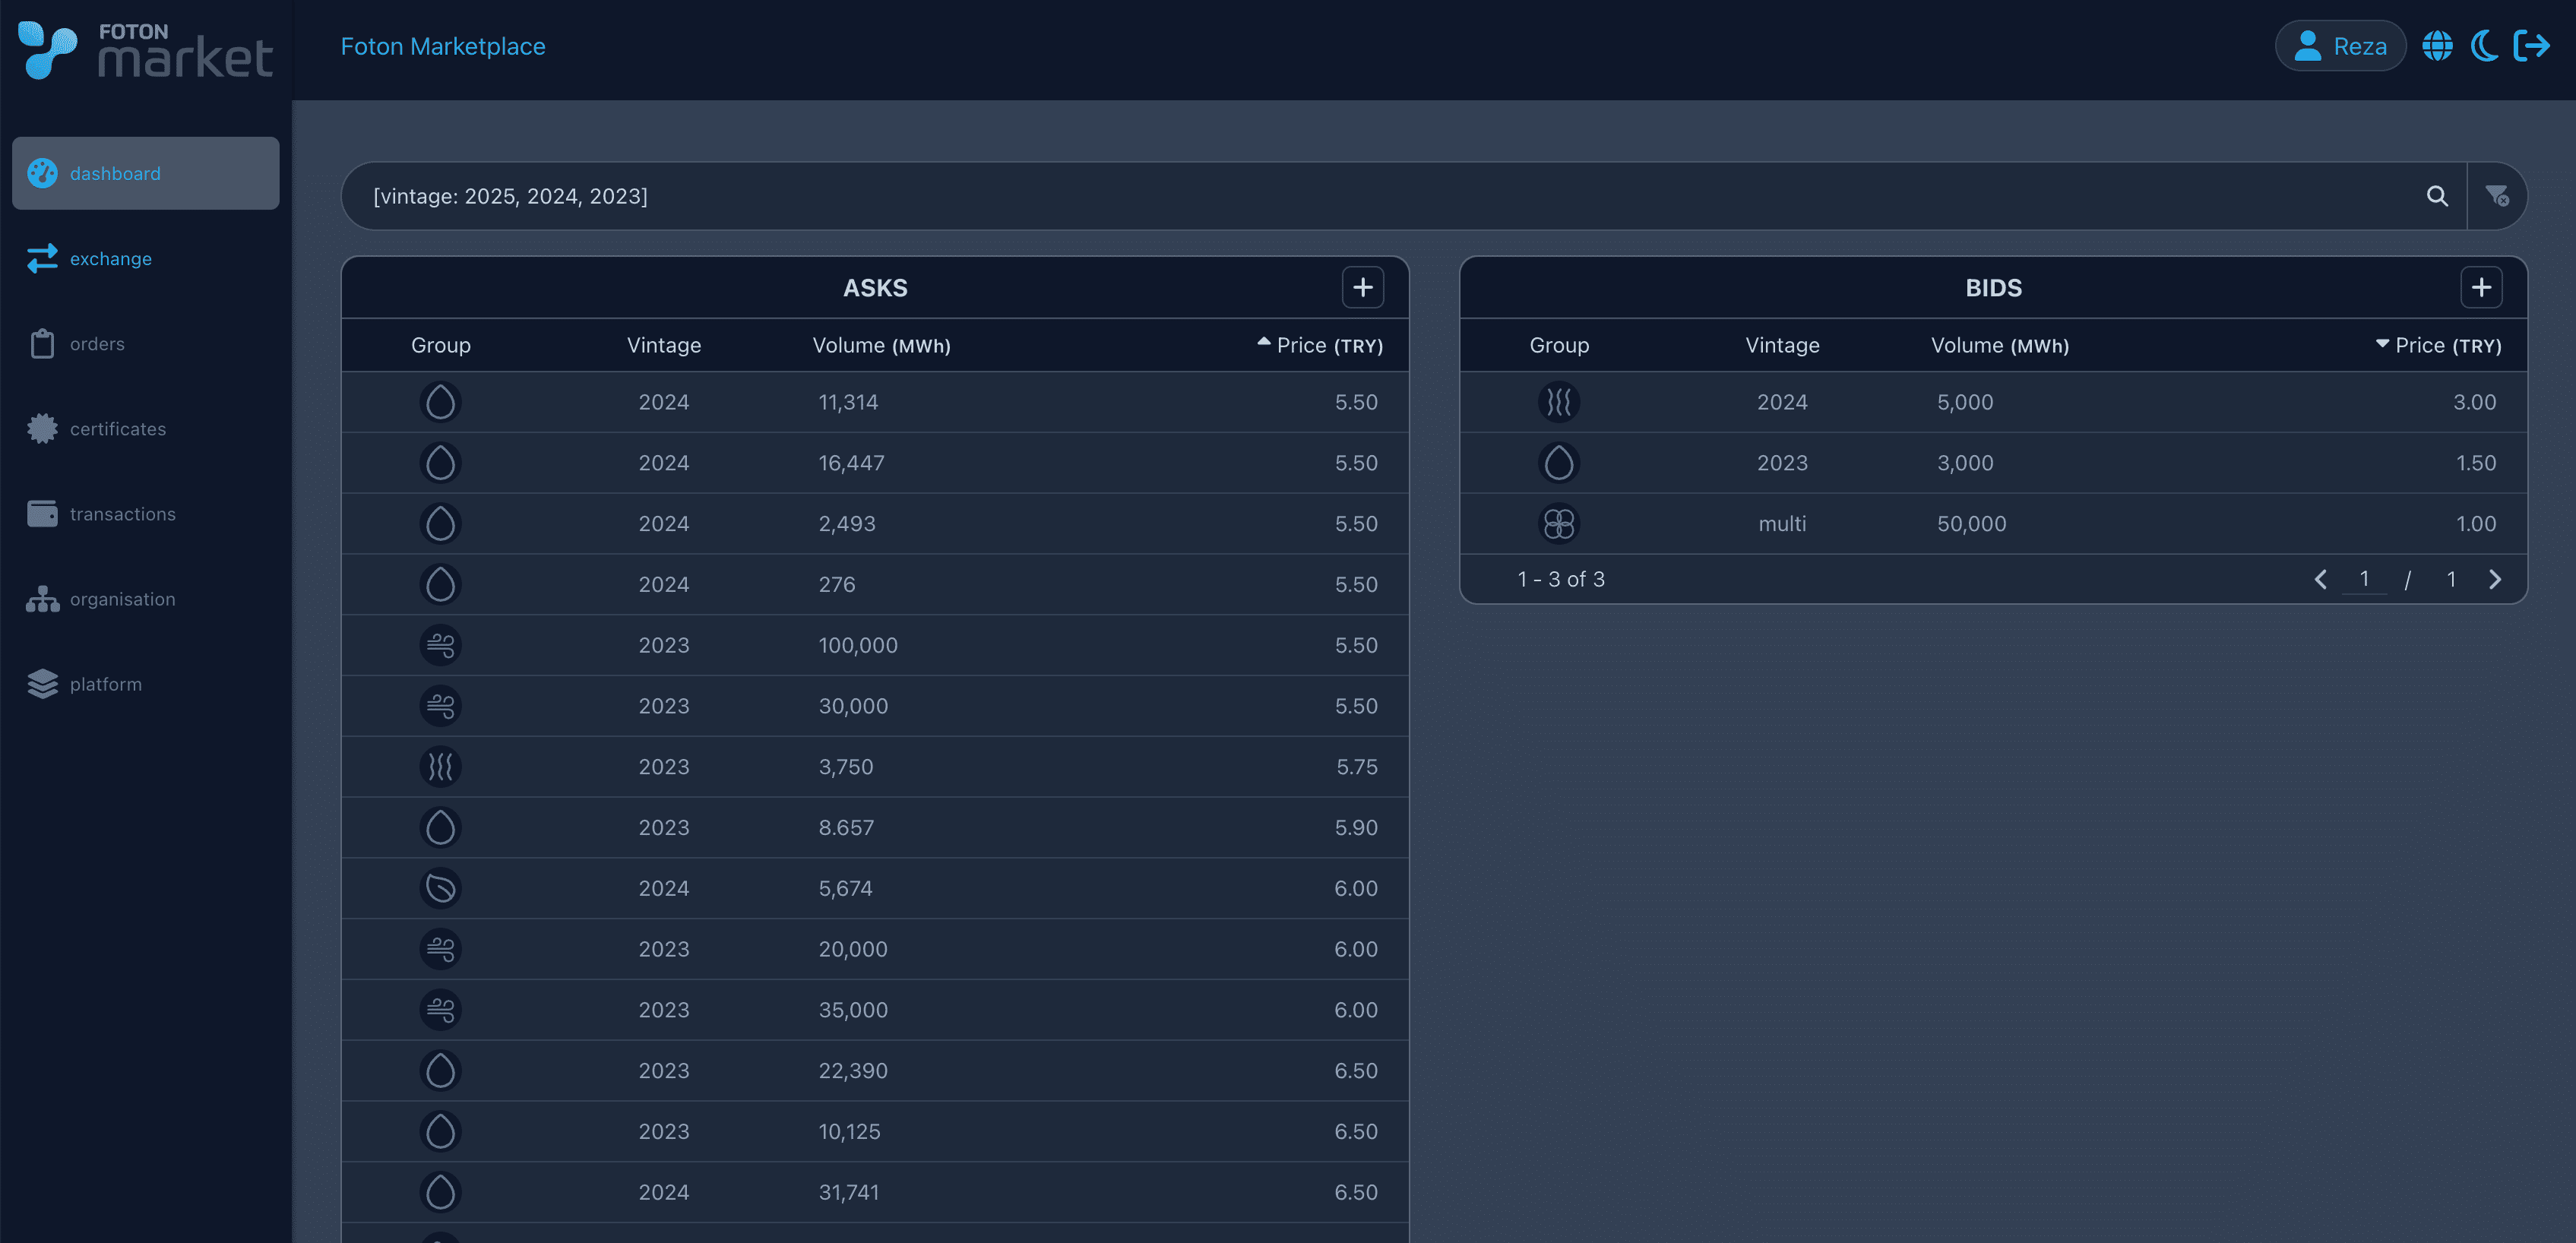Toggle dark mode with moon icon

tap(2484, 46)
